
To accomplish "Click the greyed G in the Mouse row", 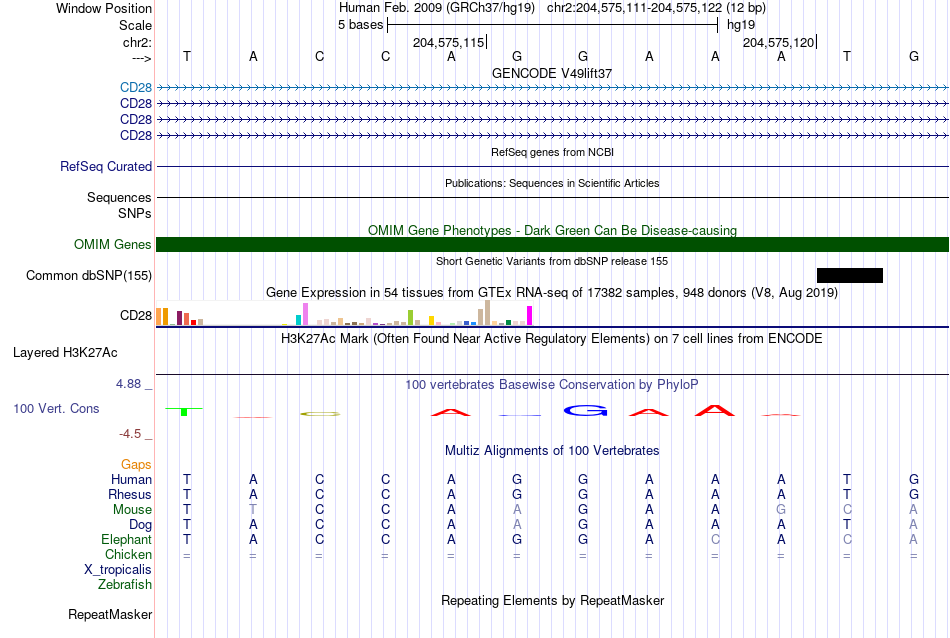I will click(x=781, y=510).
